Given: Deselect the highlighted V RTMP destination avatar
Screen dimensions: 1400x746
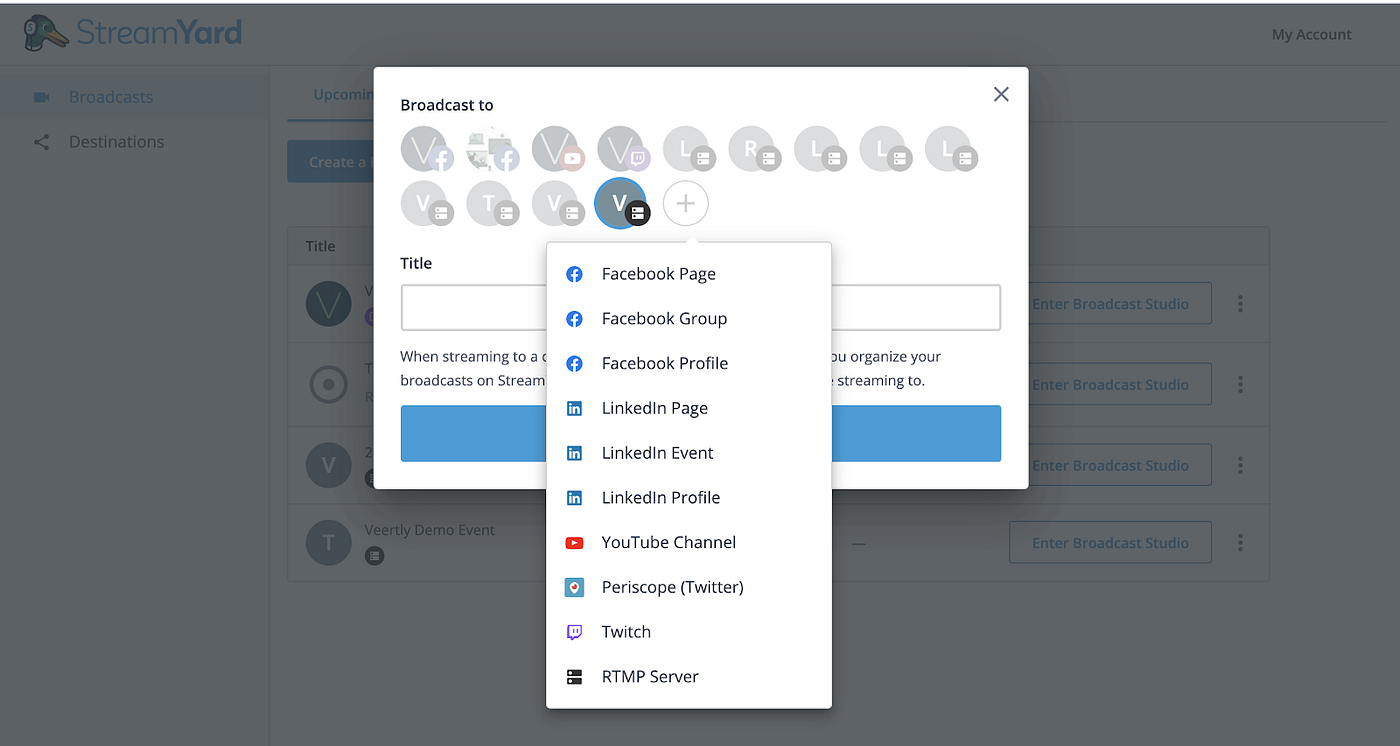Looking at the screenshot, I should pos(621,203).
